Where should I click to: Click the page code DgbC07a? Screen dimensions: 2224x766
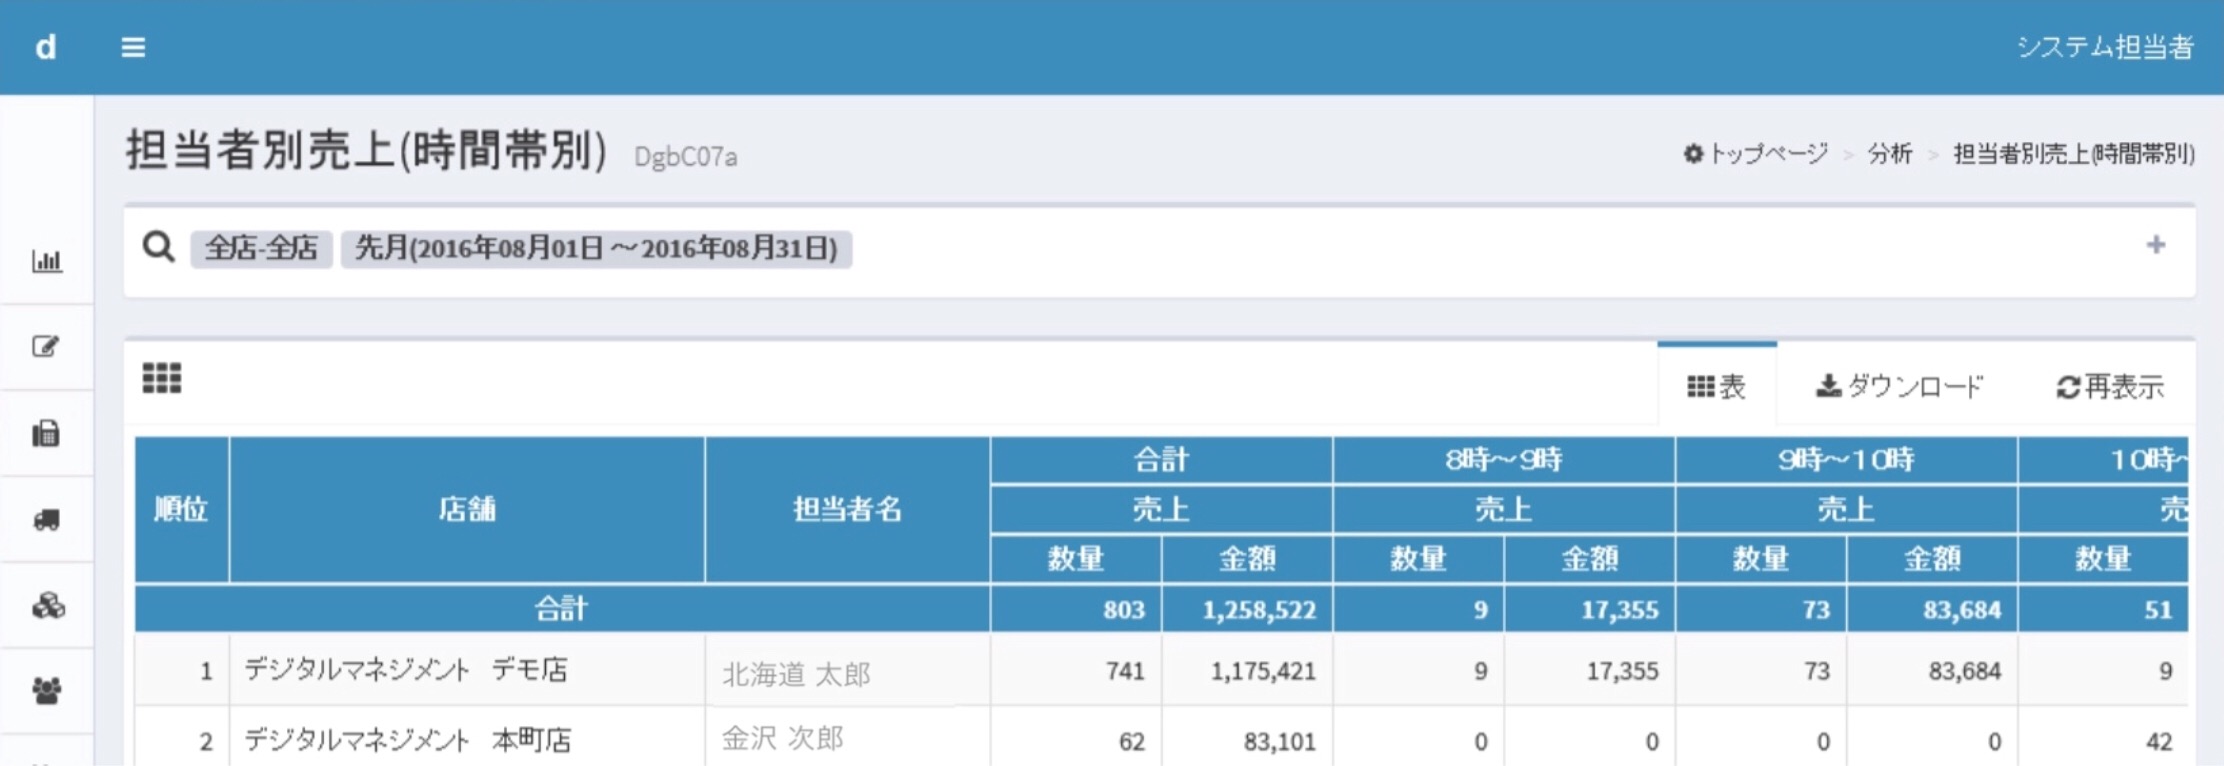(x=686, y=156)
